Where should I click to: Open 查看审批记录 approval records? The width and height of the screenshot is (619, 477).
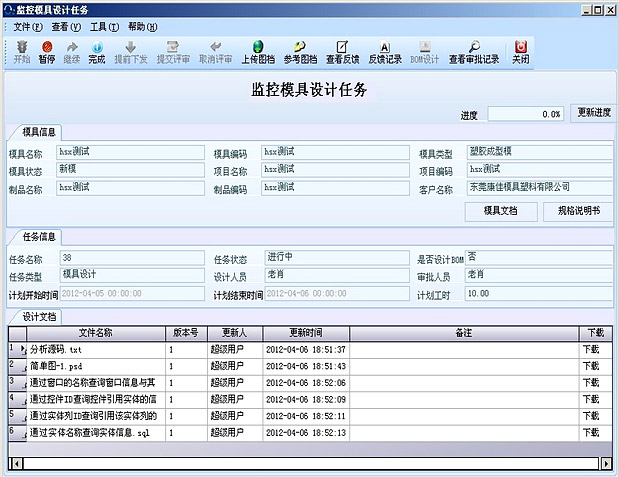point(473,51)
